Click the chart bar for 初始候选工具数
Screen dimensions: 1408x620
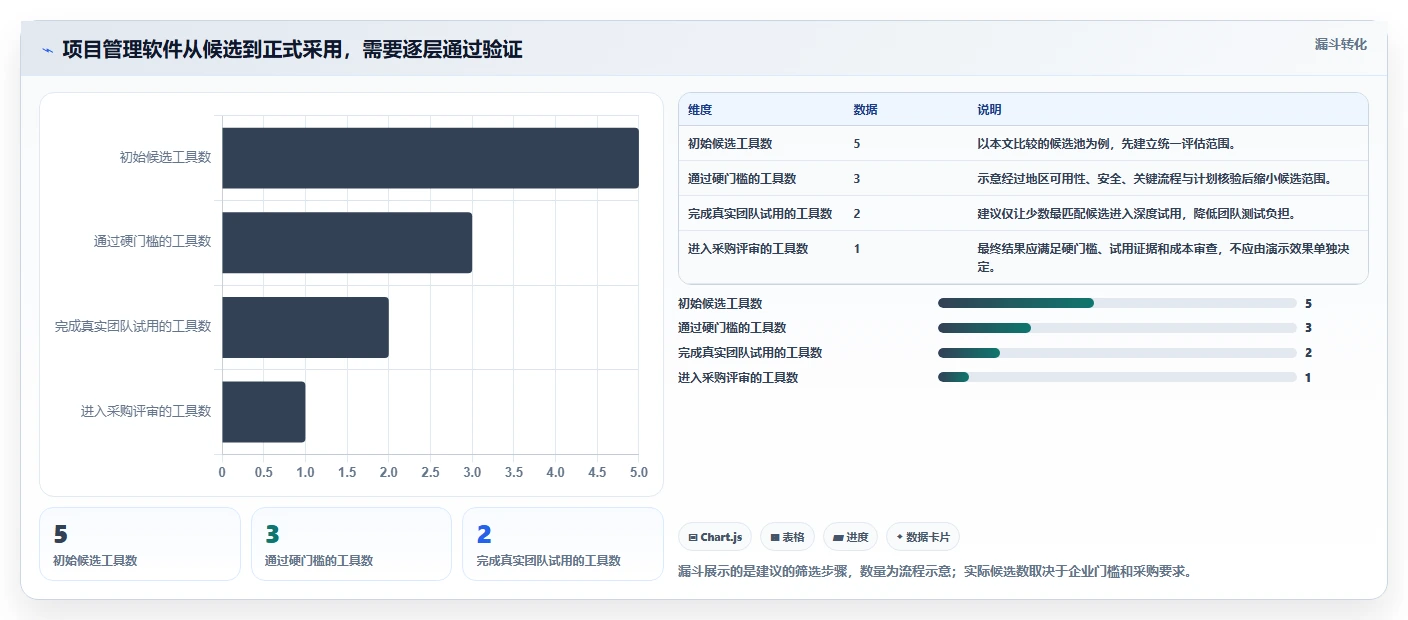tap(430, 158)
